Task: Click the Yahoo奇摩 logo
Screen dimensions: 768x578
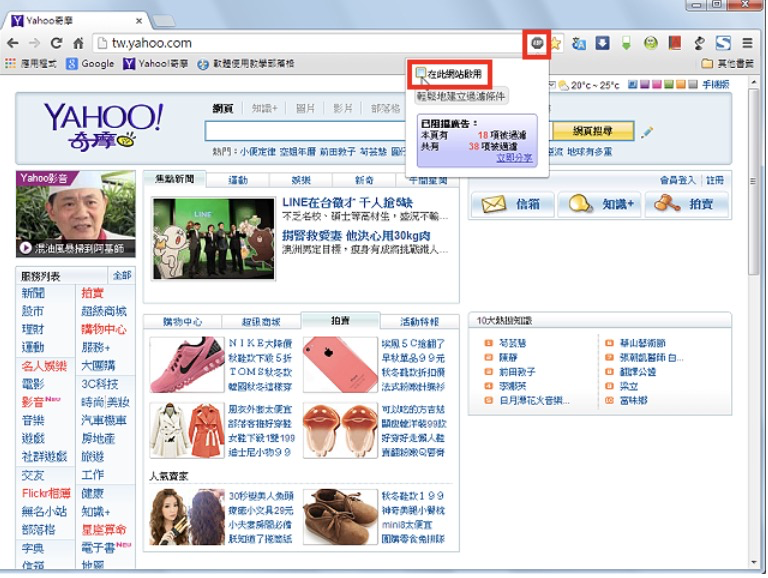Action: click(103, 125)
